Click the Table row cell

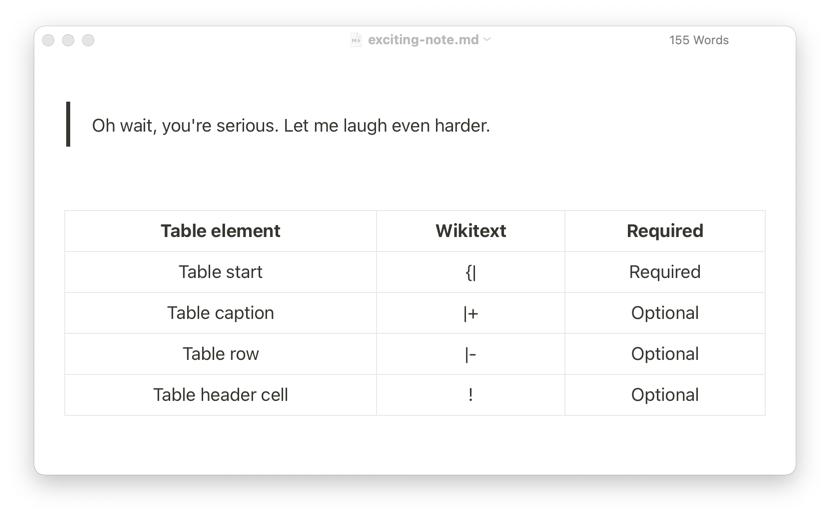pyautogui.click(x=220, y=354)
